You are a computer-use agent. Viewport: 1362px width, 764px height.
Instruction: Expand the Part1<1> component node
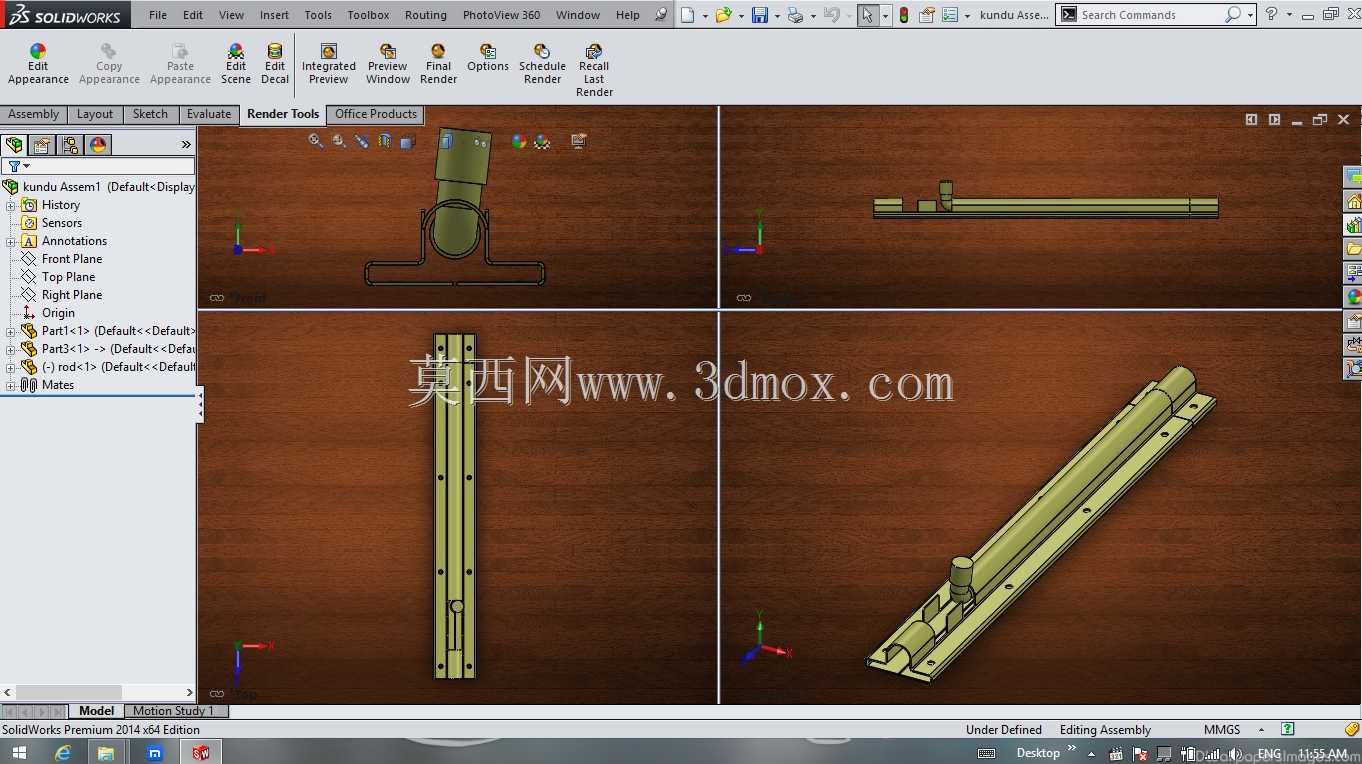pyautogui.click(x=11, y=331)
